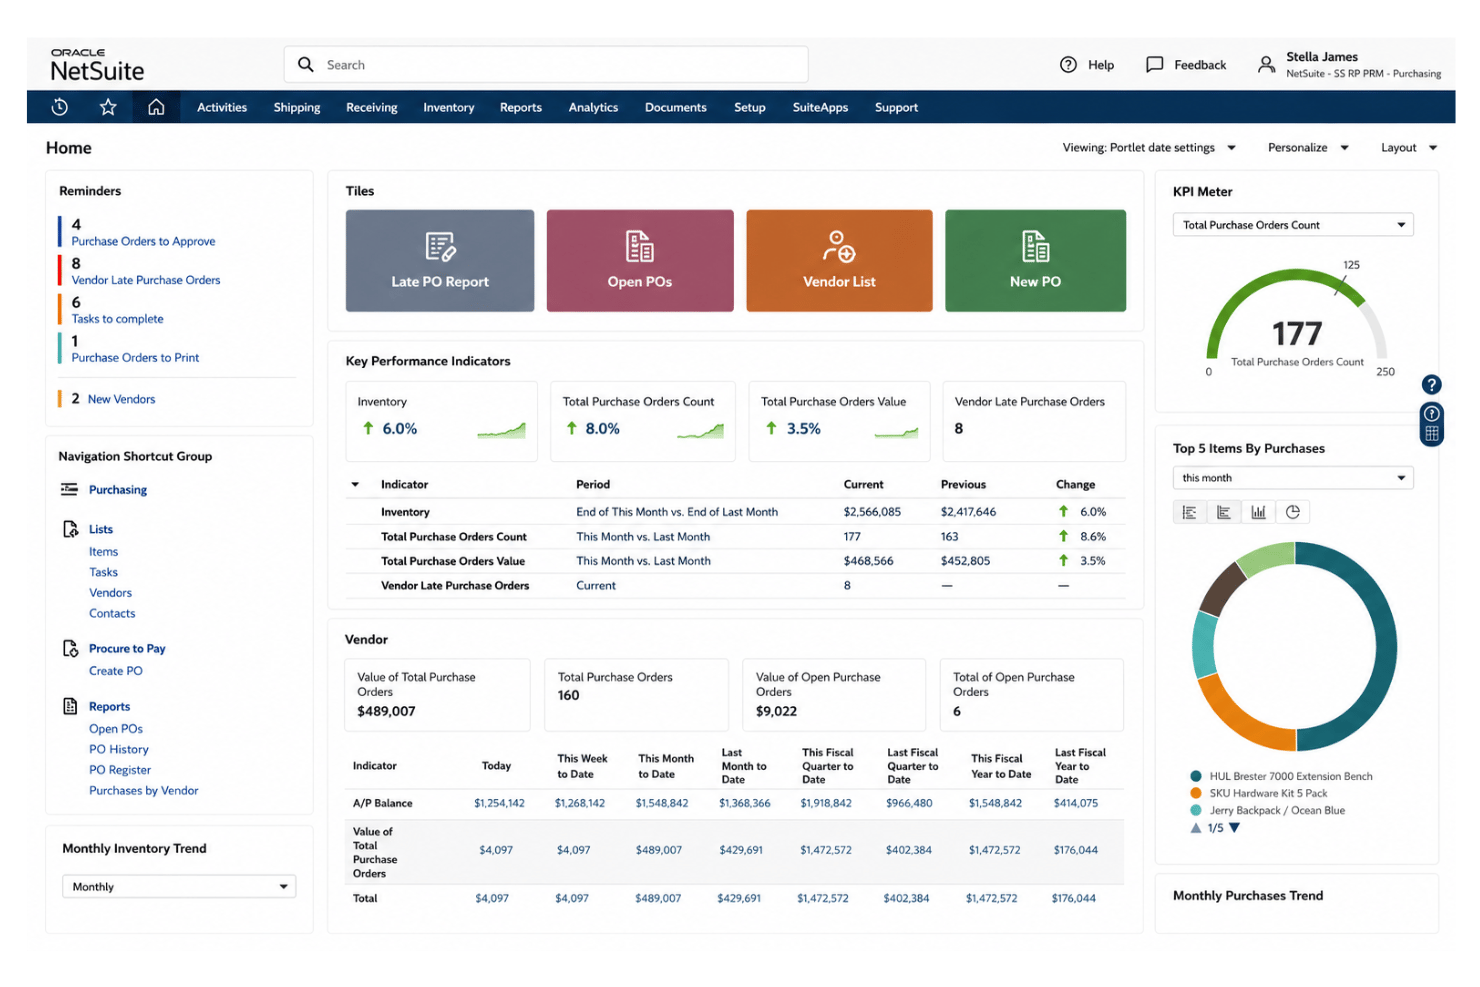The width and height of the screenshot is (1480, 987).
Task: Click the grid icon in side pill
Action: click(1432, 434)
